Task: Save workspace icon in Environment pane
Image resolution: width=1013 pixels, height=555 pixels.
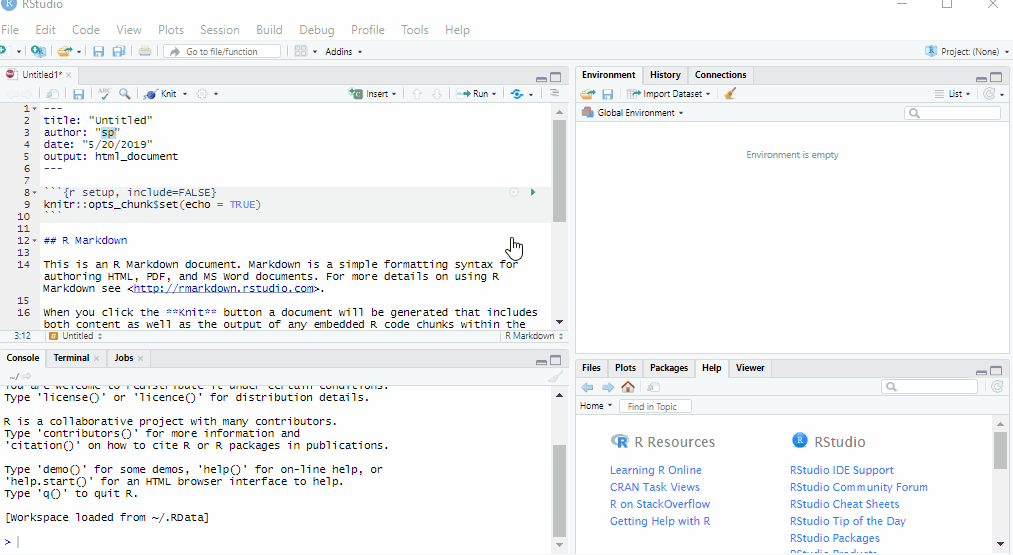Action: click(x=607, y=94)
